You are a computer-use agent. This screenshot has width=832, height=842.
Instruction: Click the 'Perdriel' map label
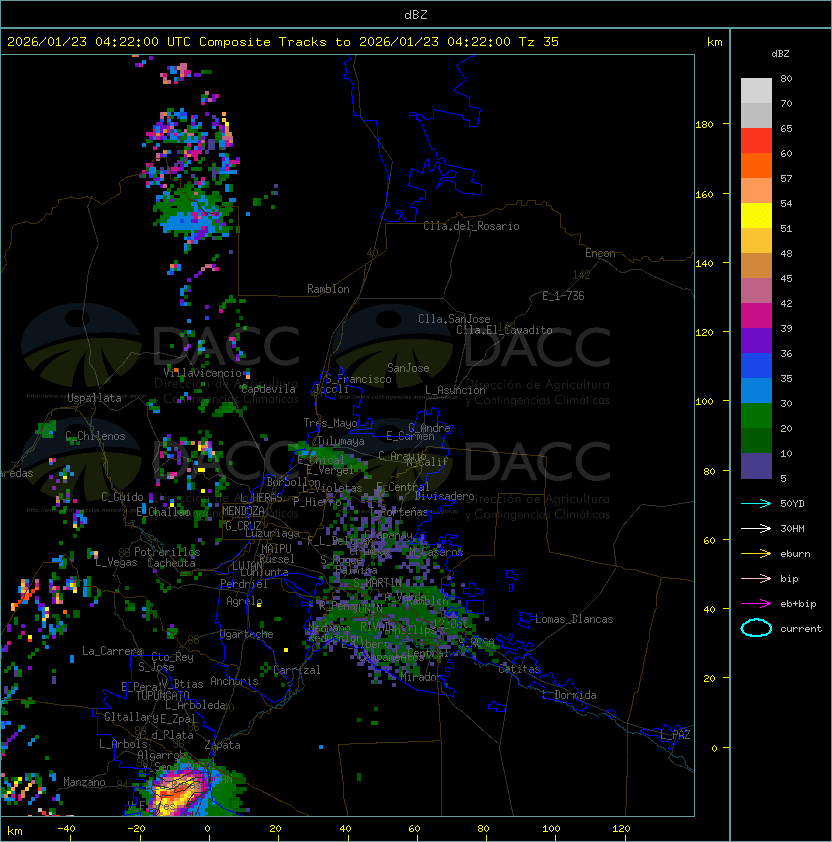[244, 584]
